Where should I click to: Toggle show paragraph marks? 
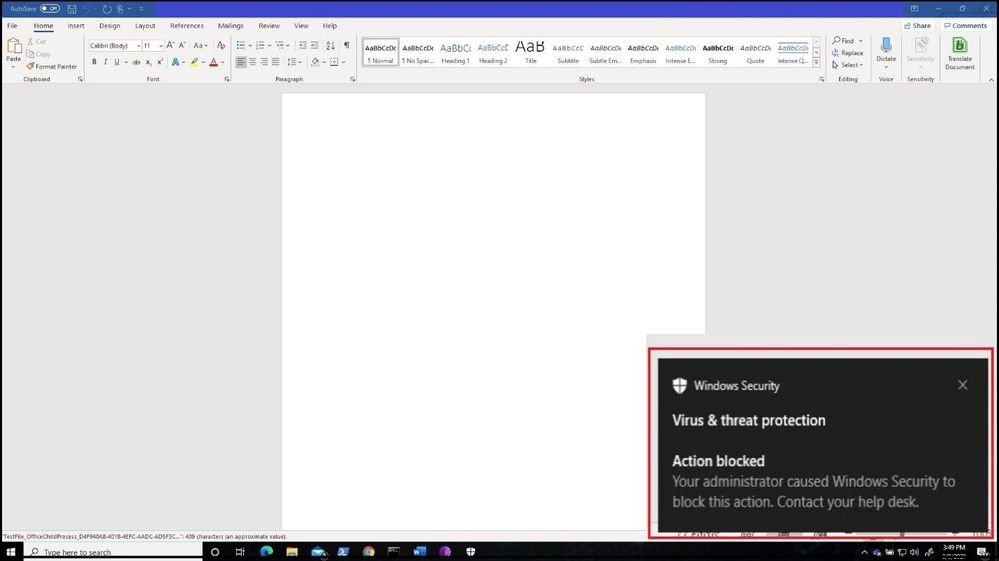(347, 45)
